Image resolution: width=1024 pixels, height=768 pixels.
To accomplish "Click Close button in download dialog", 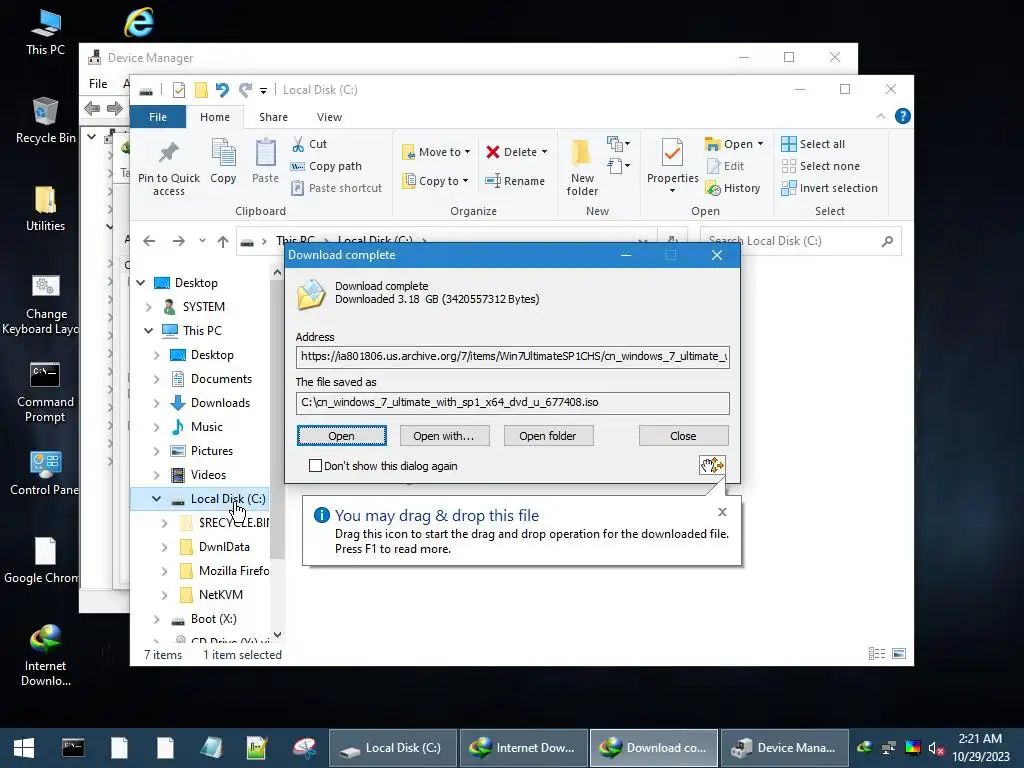I will coord(683,436).
